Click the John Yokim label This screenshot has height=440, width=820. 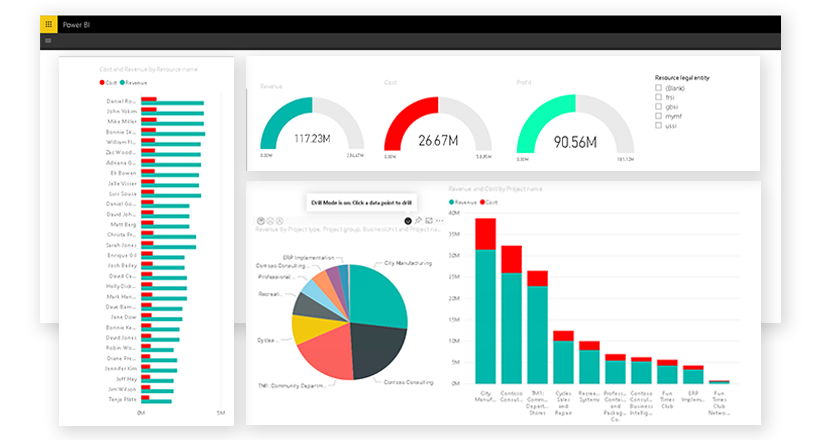tap(122, 111)
